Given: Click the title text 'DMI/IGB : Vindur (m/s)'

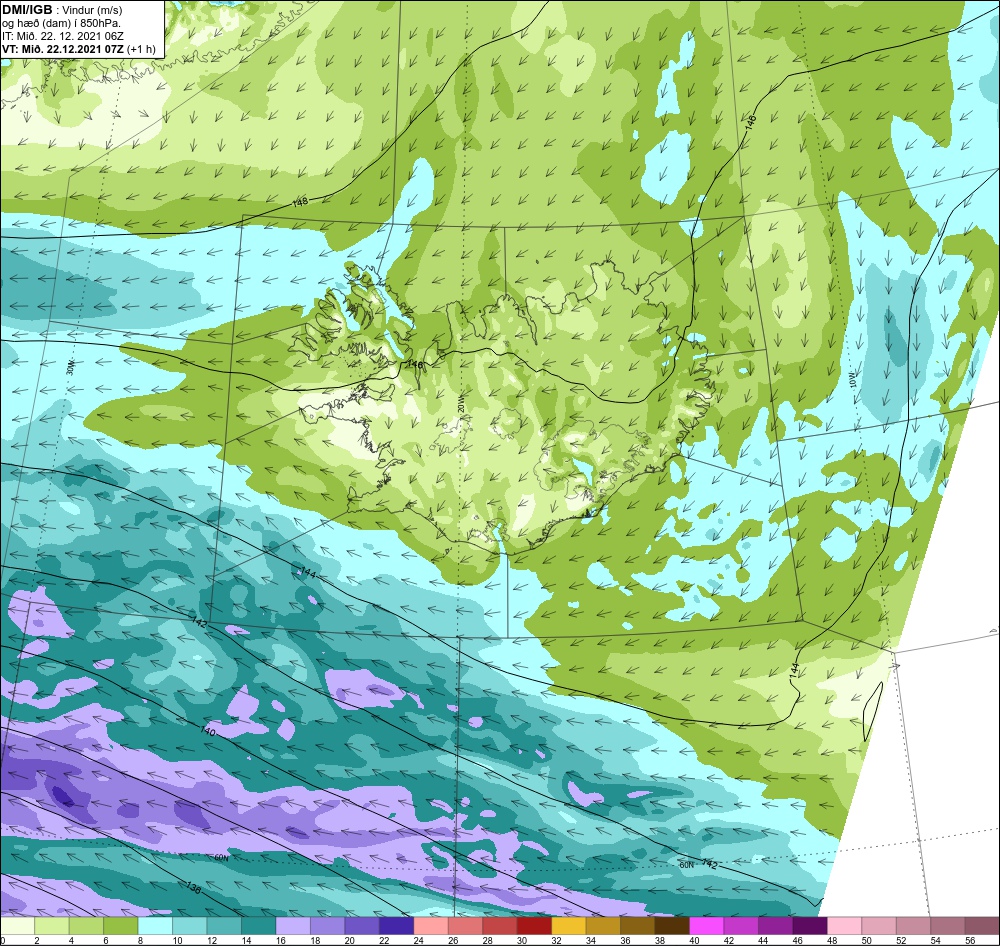Looking at the screenshot, I should pyautogui.click(x=62, y=10).
